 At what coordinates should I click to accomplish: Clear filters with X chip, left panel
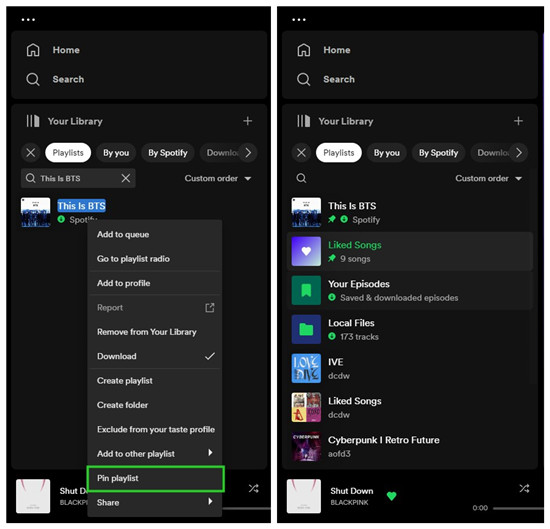pyautogui.click(x=31, y=153)
